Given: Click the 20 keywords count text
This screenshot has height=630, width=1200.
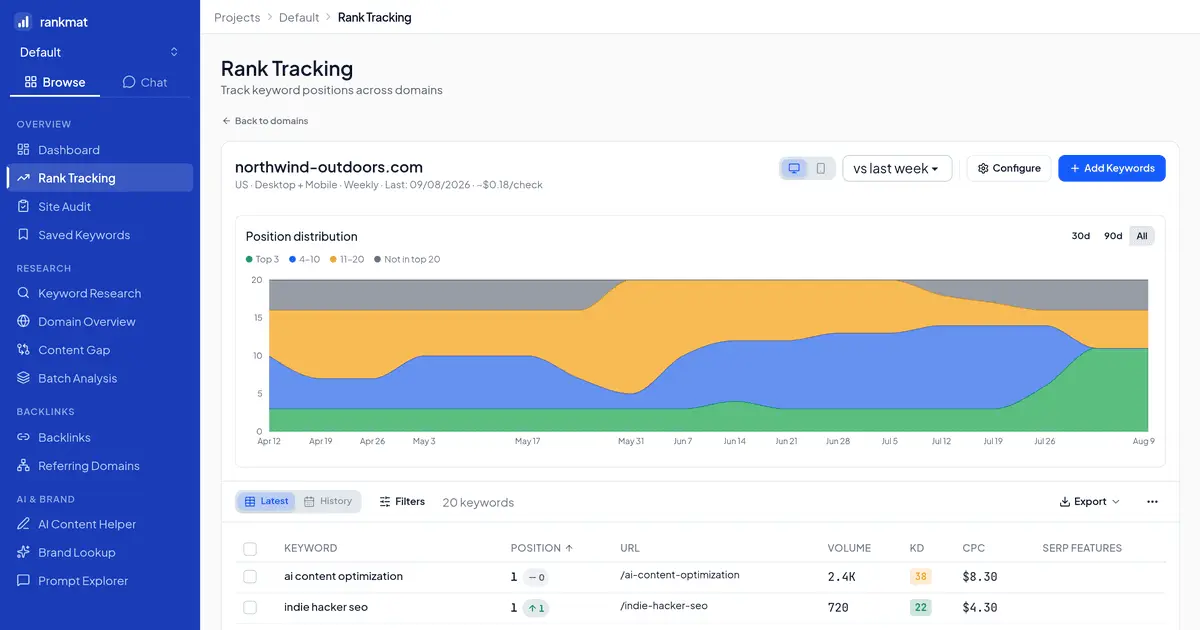Looking at the screenshot, I should point(478,502).
